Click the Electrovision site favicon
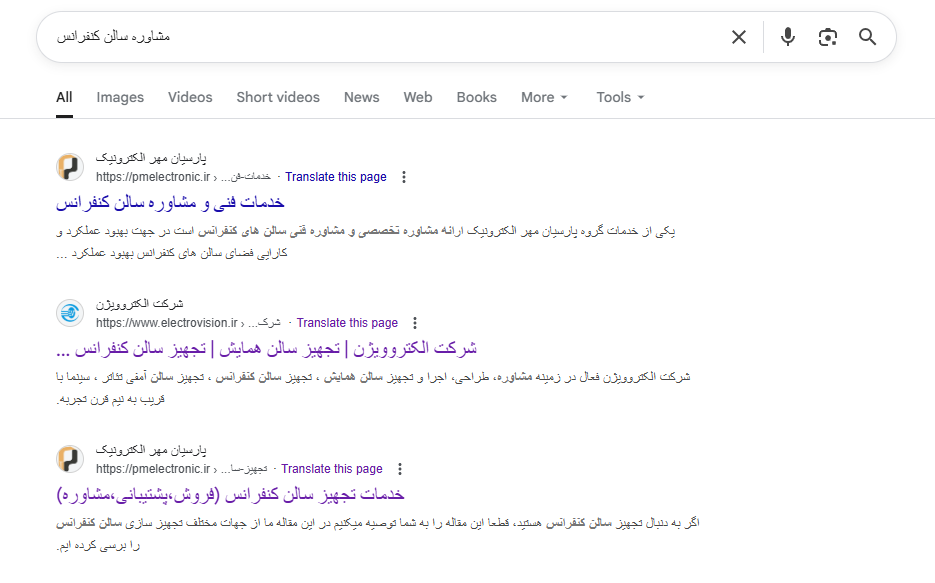Image resolution: width=935 pixels, height=583 pixels. pos(70,313)
